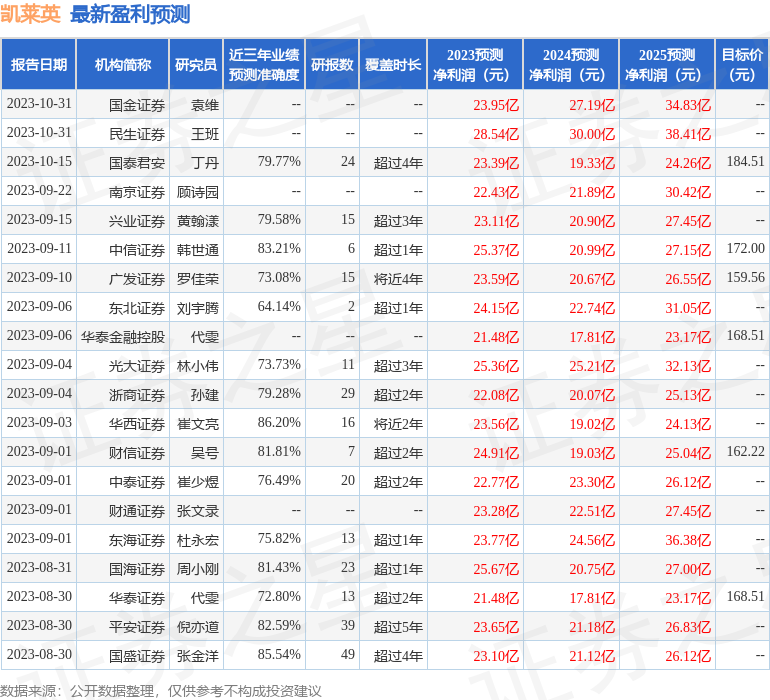Click researcher name 王班

205,134
